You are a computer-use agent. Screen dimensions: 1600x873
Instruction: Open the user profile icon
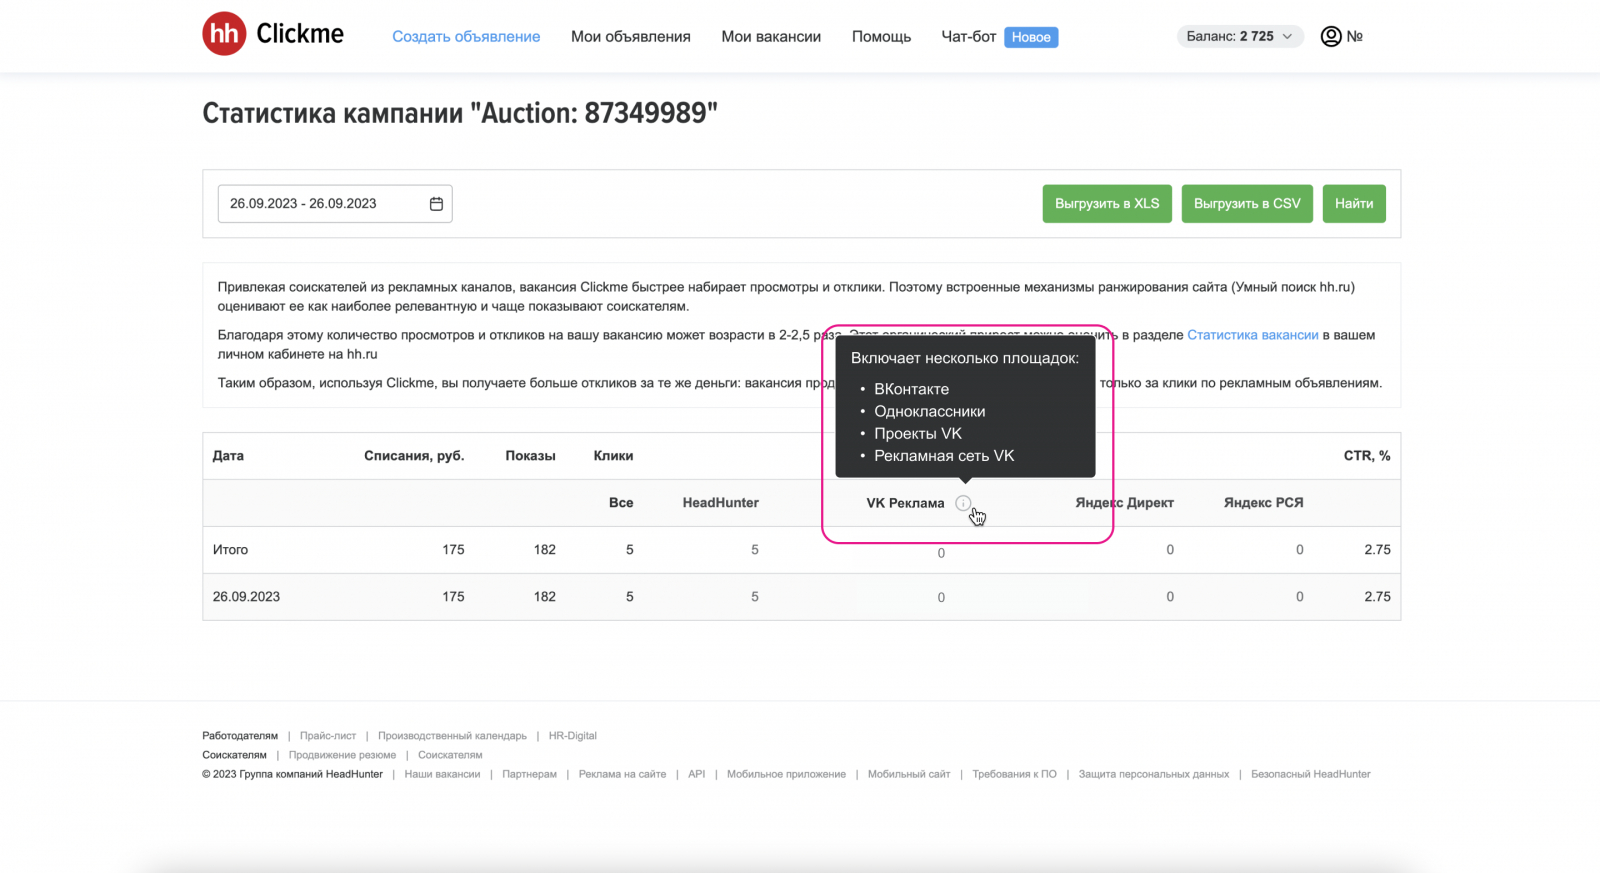point(1331,37)
